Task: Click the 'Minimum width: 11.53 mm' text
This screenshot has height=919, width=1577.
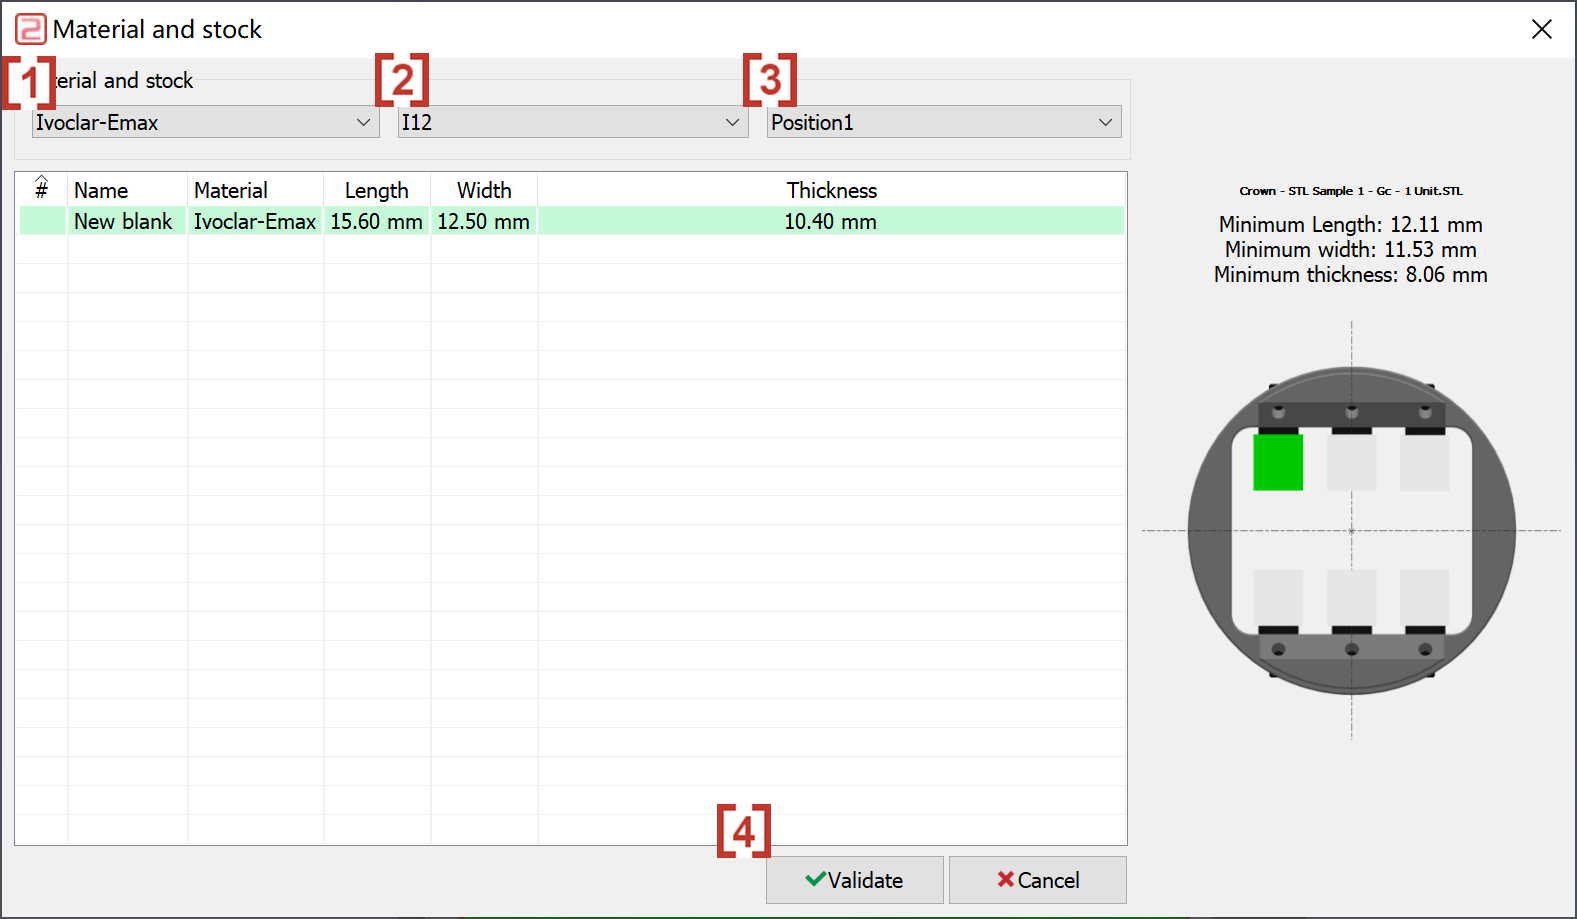Action: pos(1351,249)
